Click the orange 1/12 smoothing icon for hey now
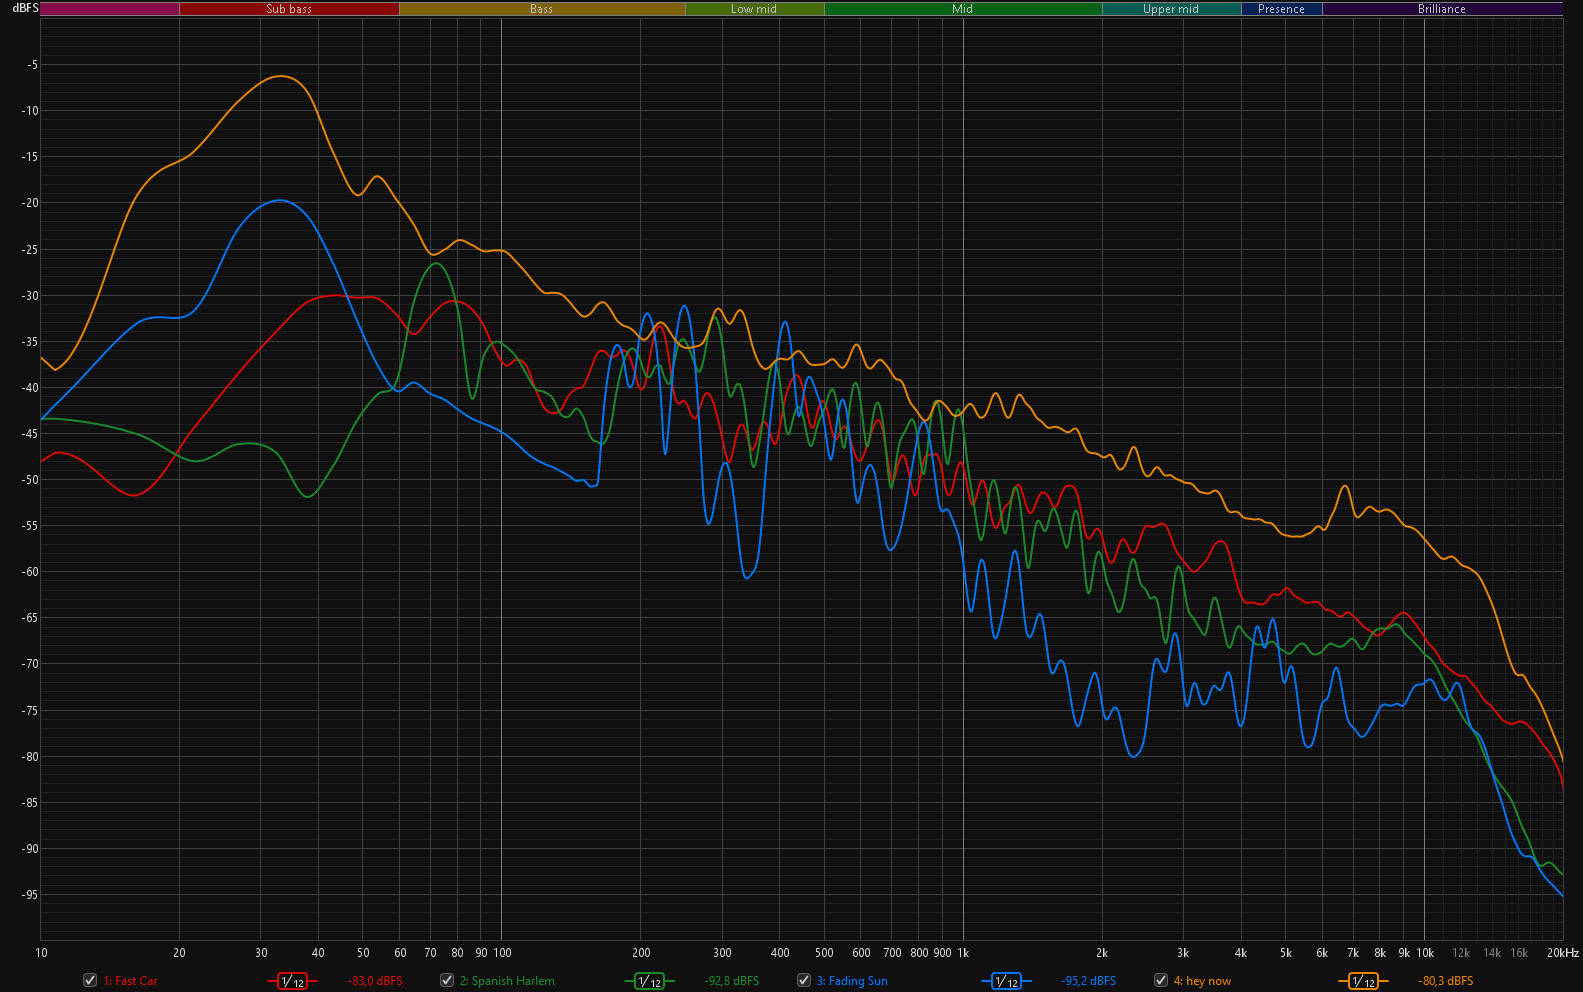Viewport: 1583px width, 992px height. point(1363,981)
